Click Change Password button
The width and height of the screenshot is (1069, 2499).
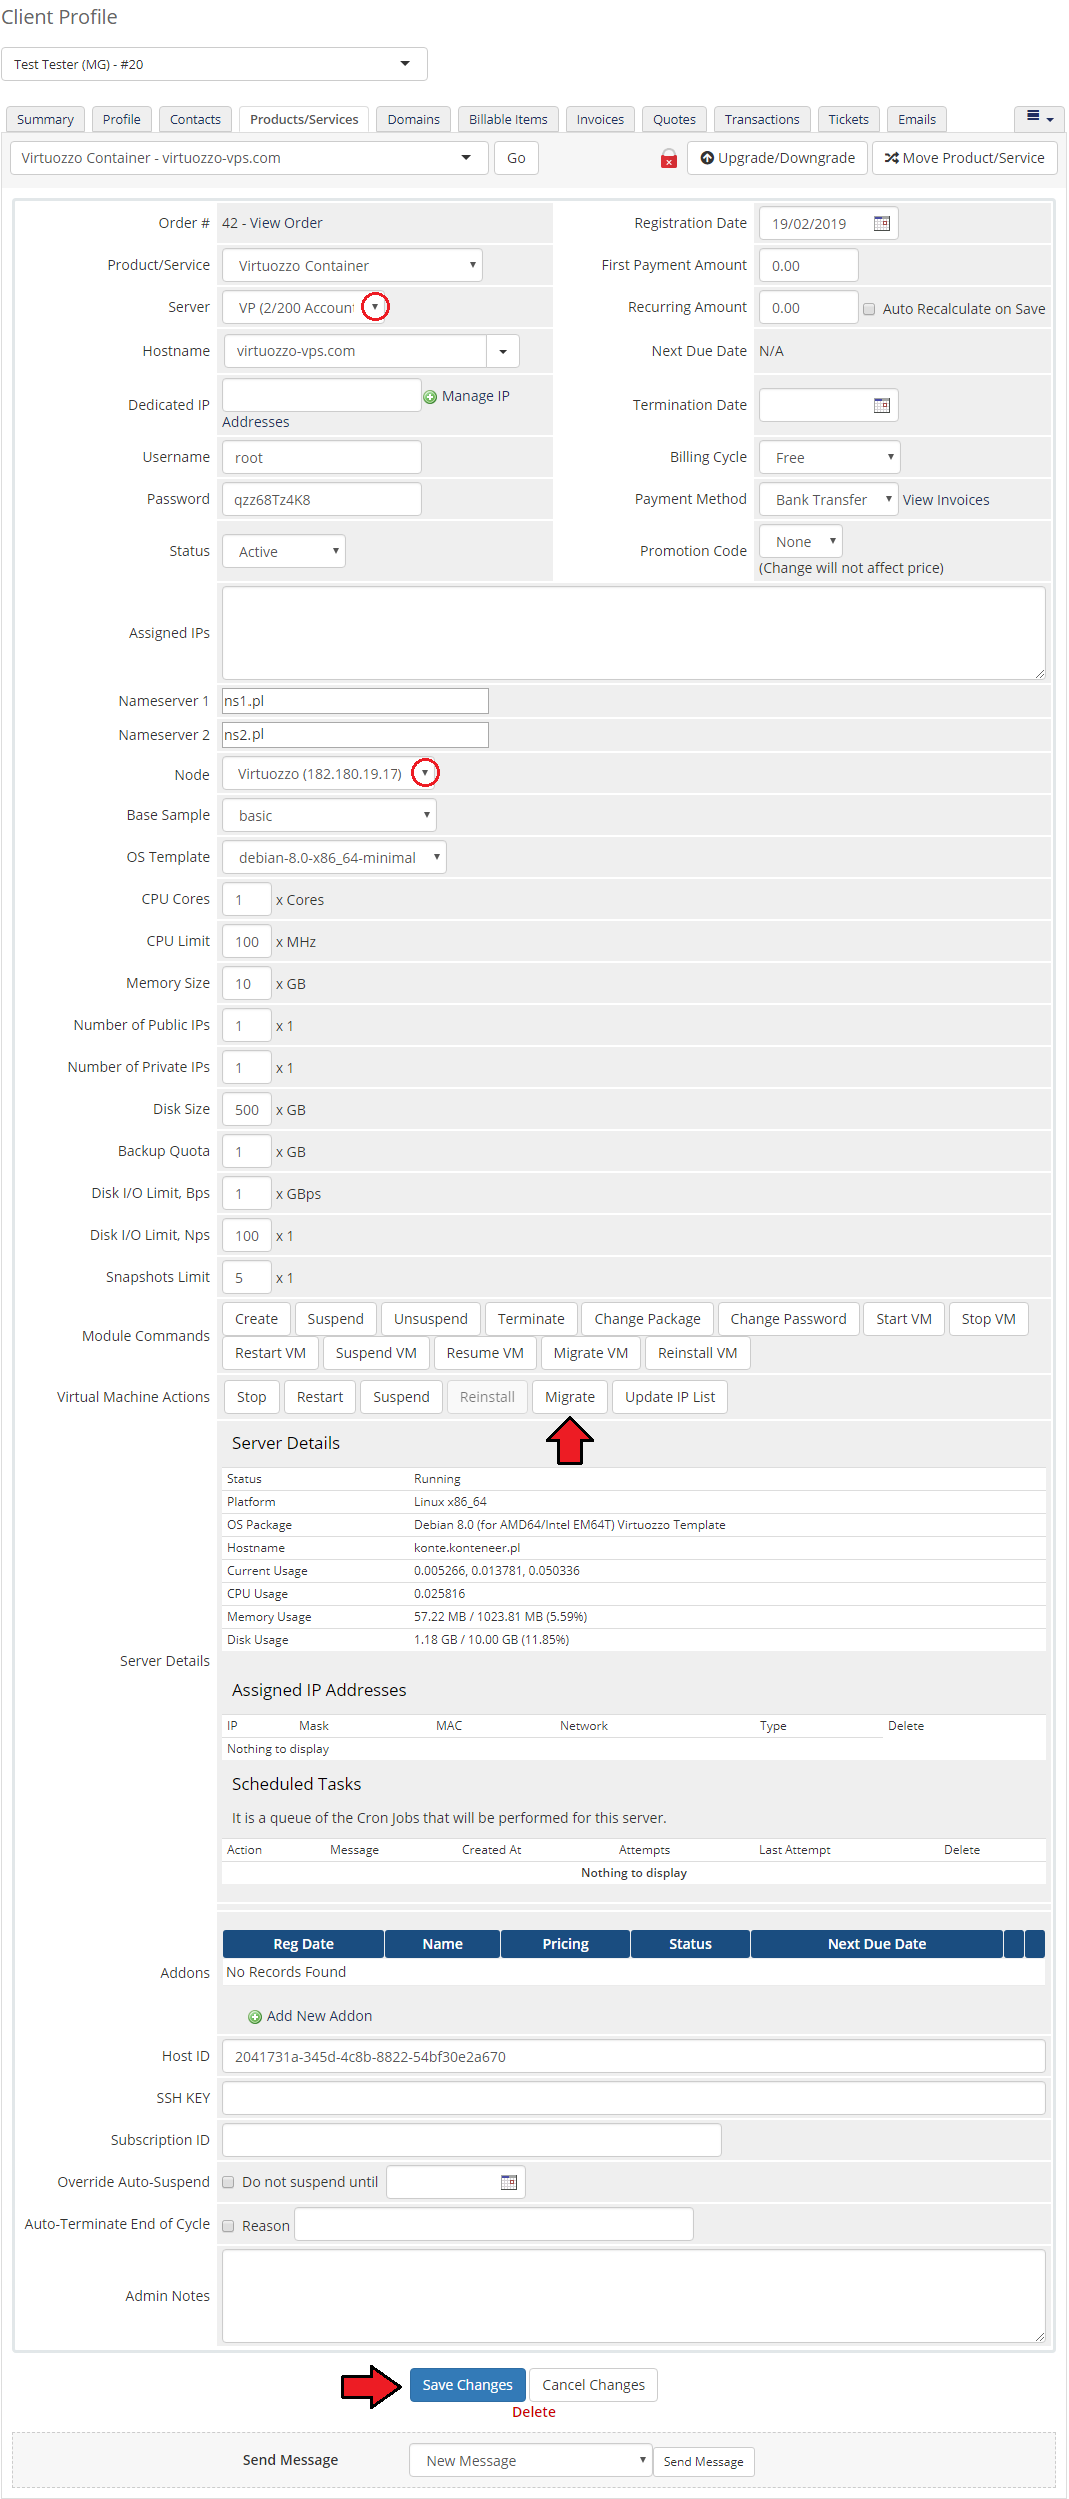[x=788, y=1319]
